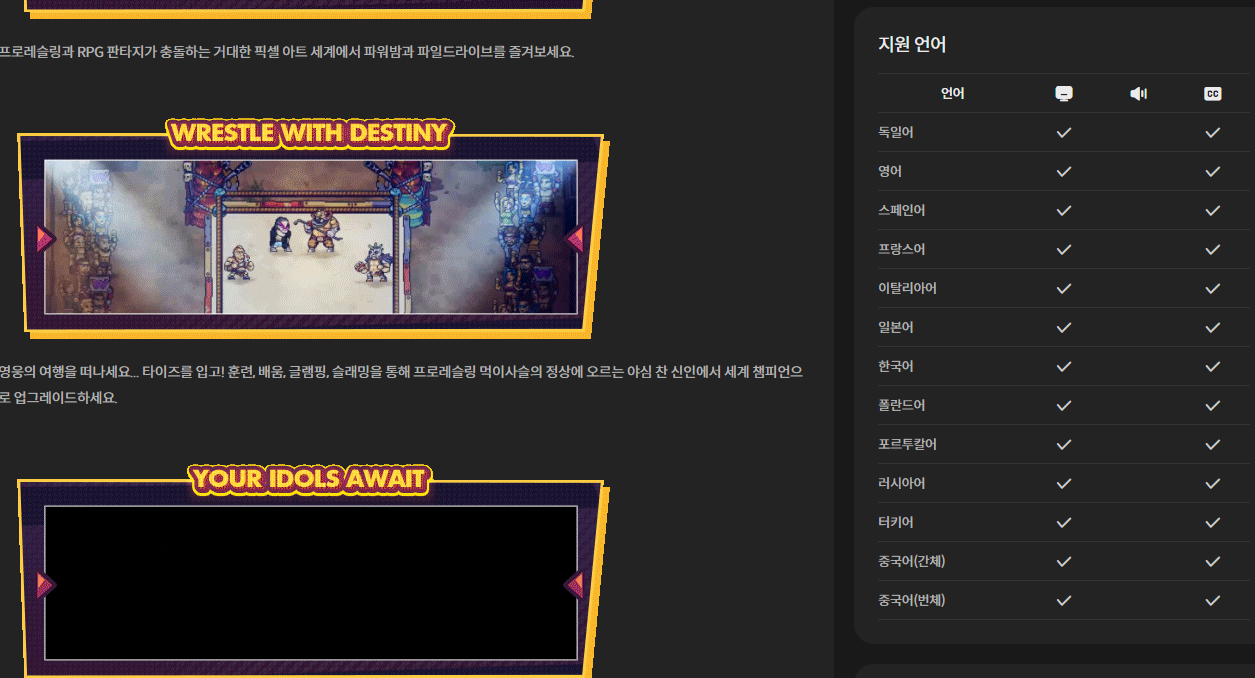Click the interface checkmark in the 영어 row
Image resolution: width=1255 pixels, height=678 pixels.
tap(1064, 171)
